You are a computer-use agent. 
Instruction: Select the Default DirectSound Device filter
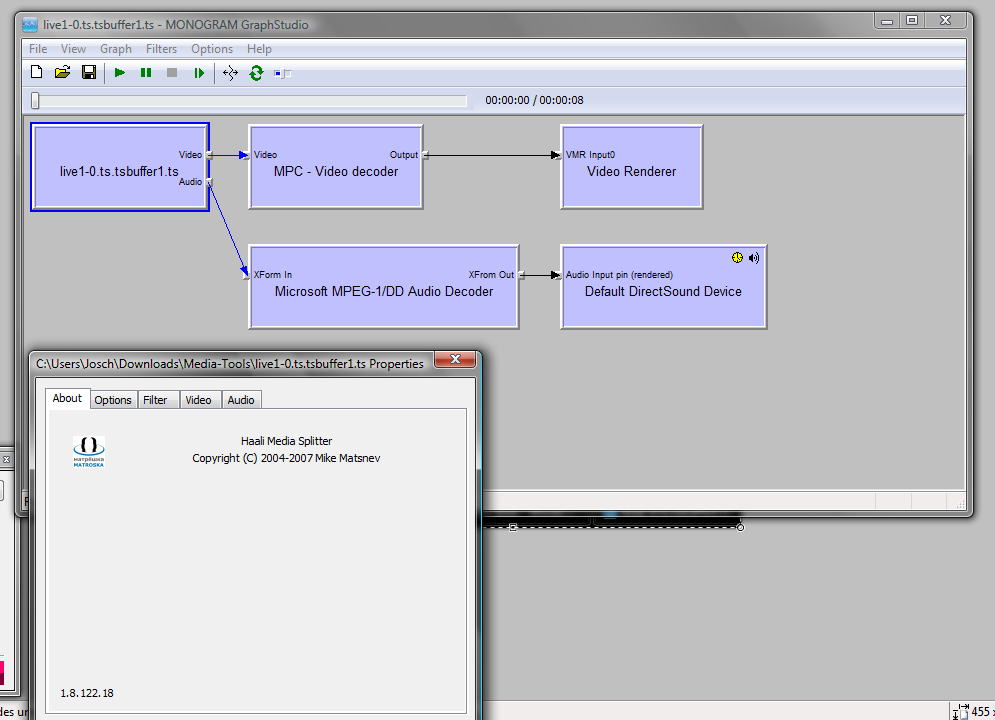click(x=663, y=287)
